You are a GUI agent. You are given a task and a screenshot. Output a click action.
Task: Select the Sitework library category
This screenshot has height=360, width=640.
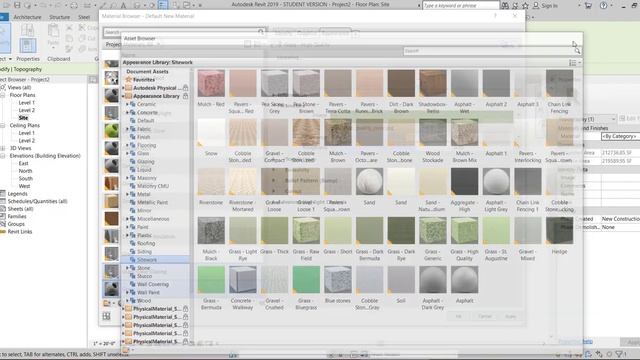[x=147, y=260]
